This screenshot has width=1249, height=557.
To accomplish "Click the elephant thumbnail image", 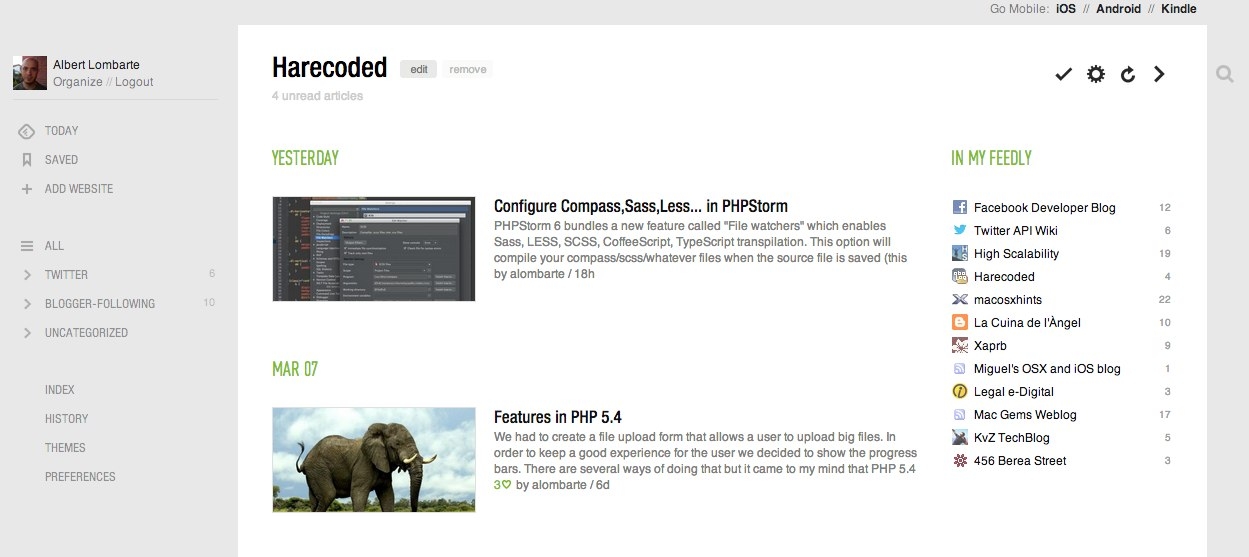I will coord(374,460).
